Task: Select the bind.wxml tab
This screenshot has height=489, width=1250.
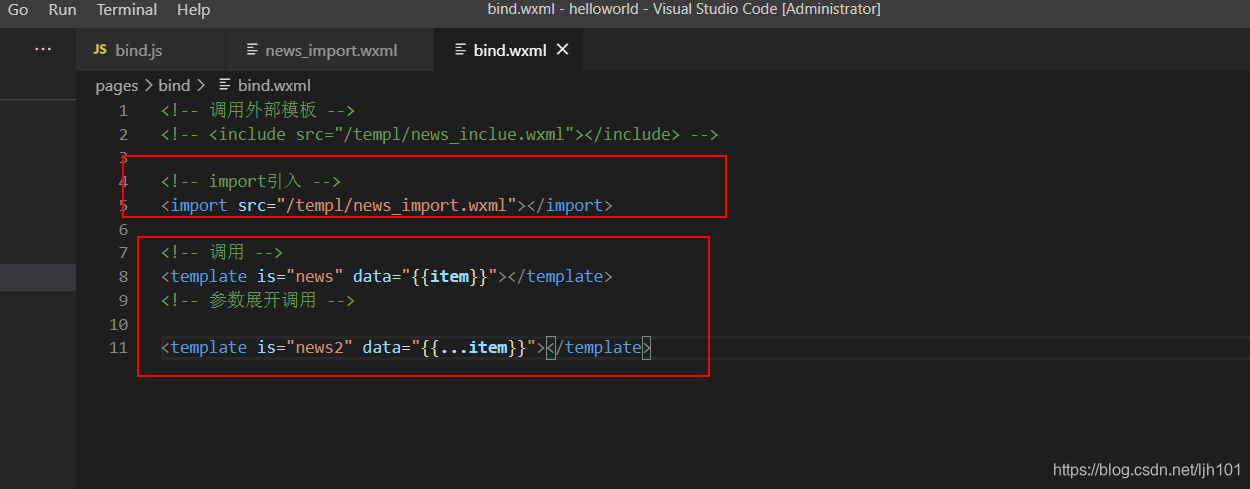Action: point(509,50)
